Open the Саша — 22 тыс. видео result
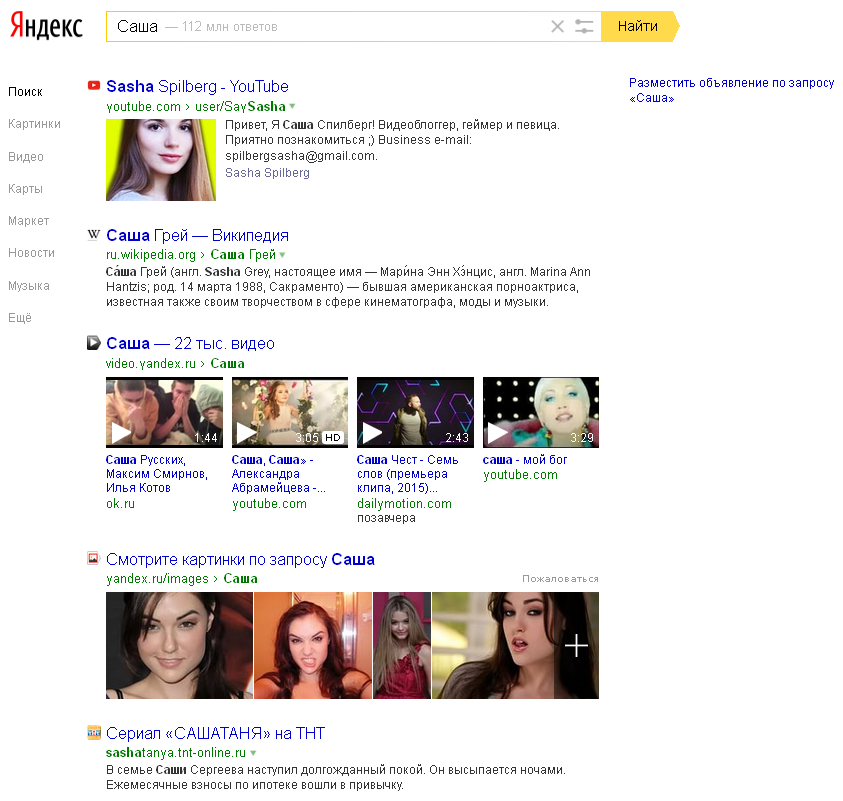The image size is (843, 801). click(x=190, y=344)
